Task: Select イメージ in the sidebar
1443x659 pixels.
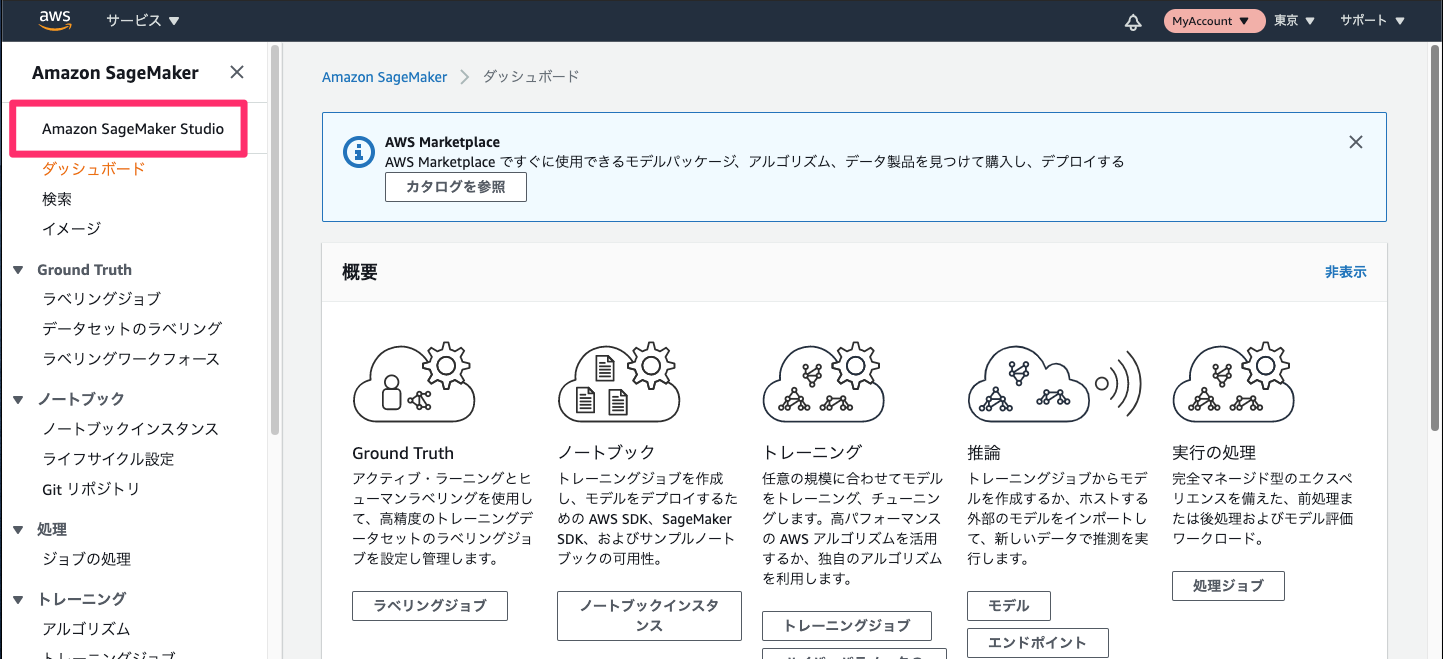Action: tap(72, 229)
